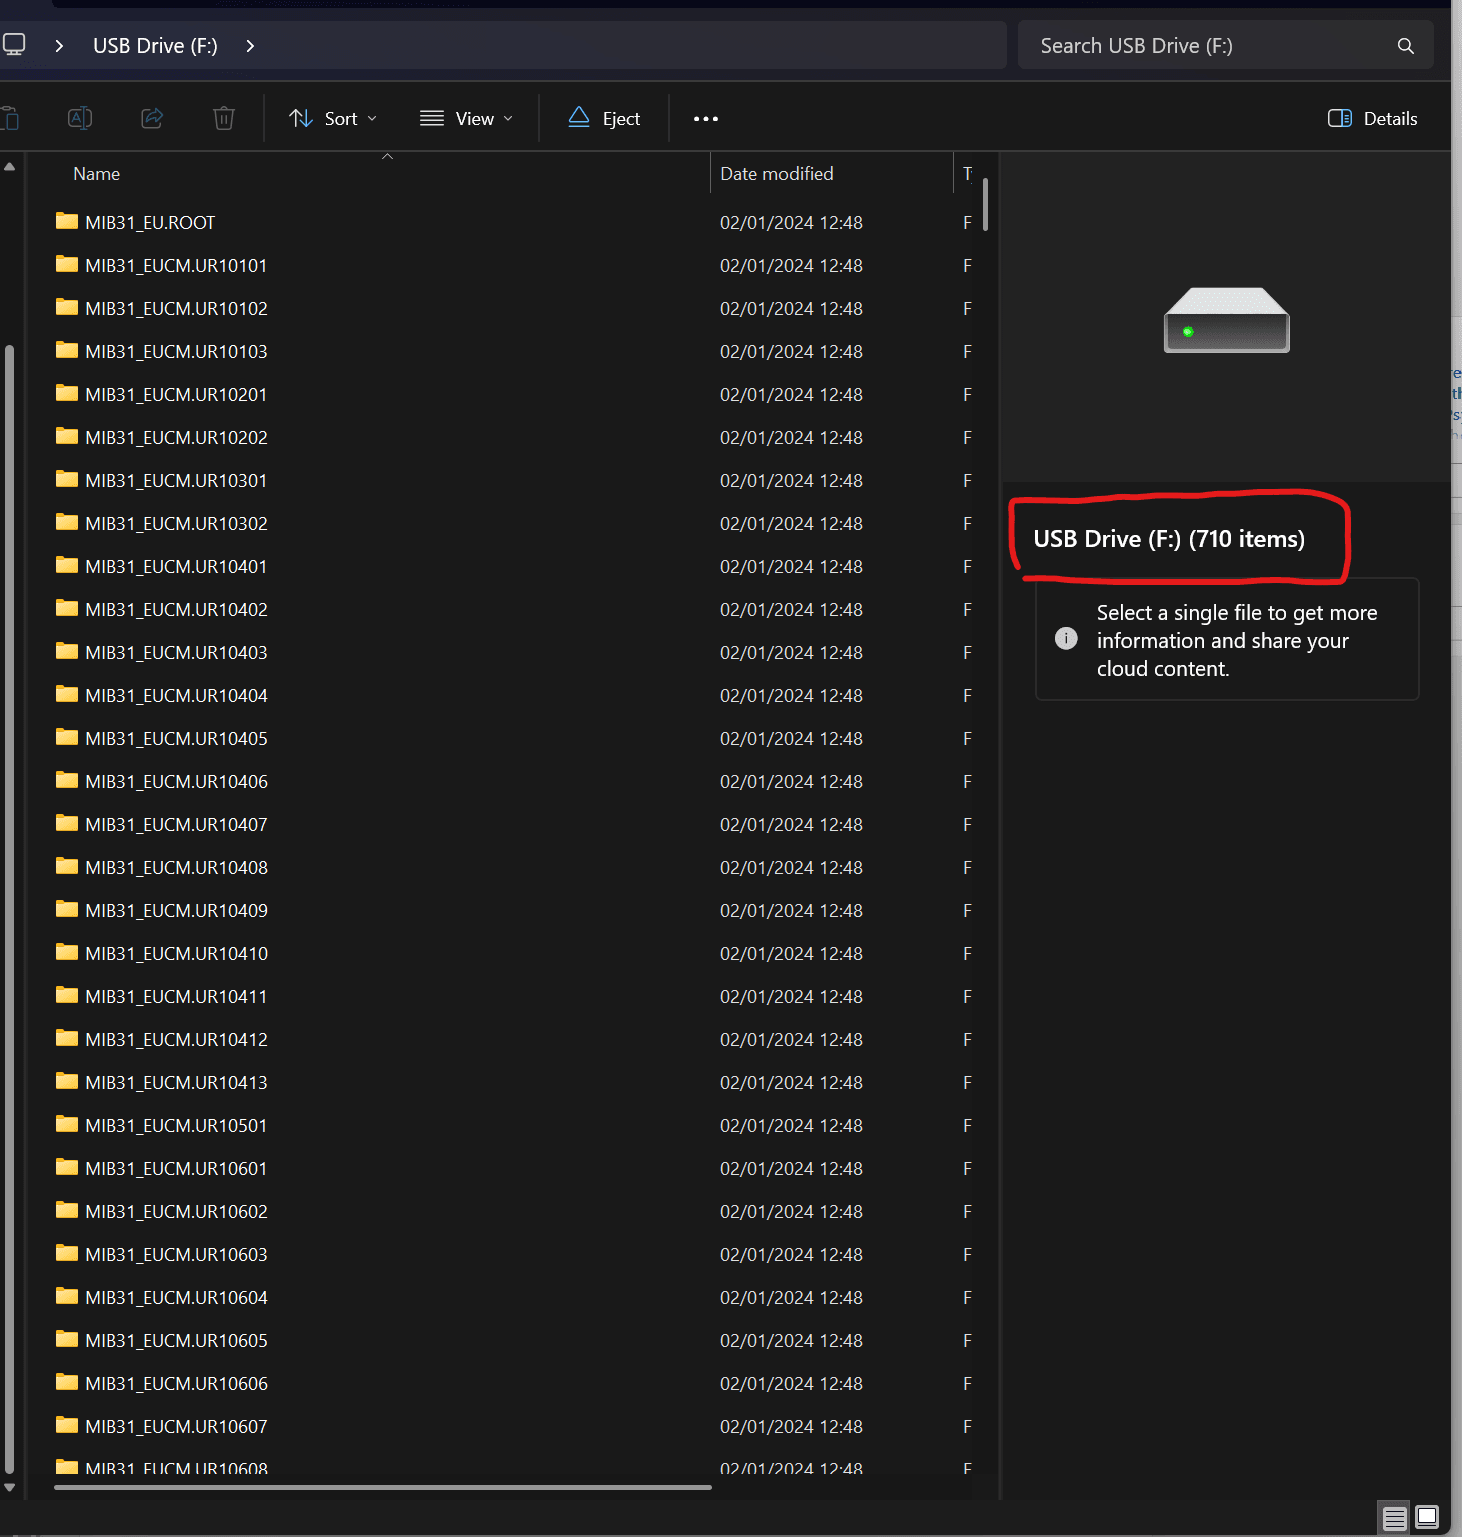Select folder MIB31_EUCM.UR10405

tap(176, 738)
